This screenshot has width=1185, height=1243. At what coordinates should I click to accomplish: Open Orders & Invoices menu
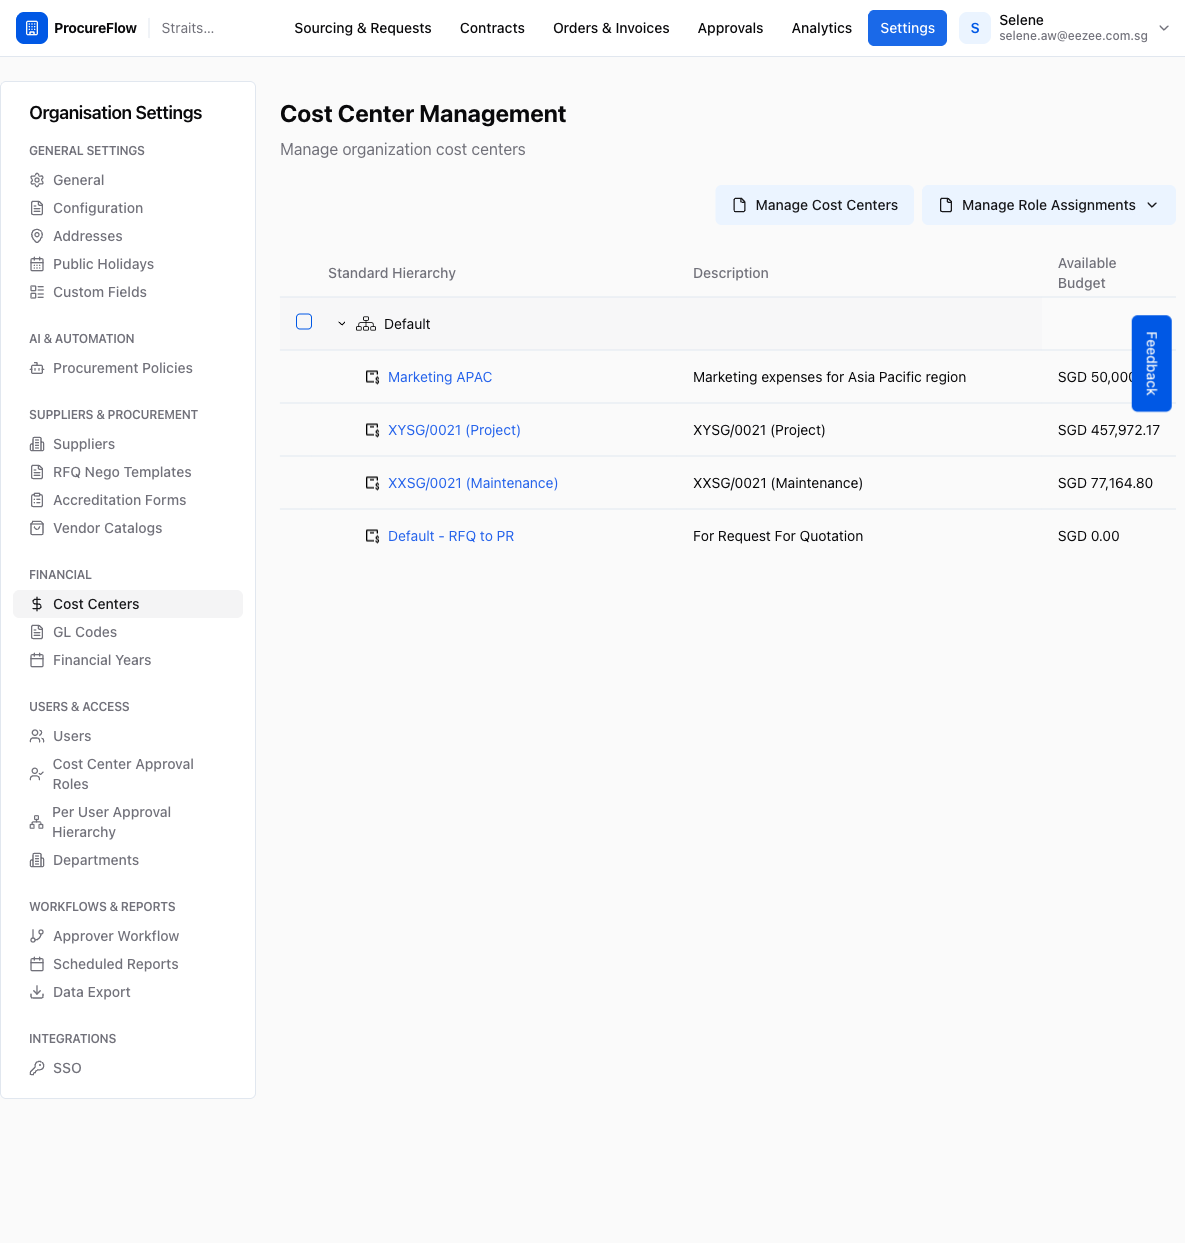(x=611, y=28)
